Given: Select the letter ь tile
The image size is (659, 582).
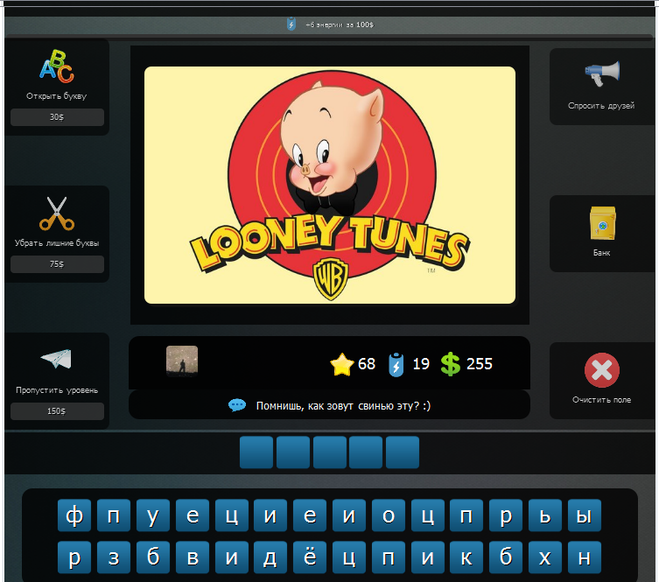Looking at the screenshot, I should click(x=545, y=516).
